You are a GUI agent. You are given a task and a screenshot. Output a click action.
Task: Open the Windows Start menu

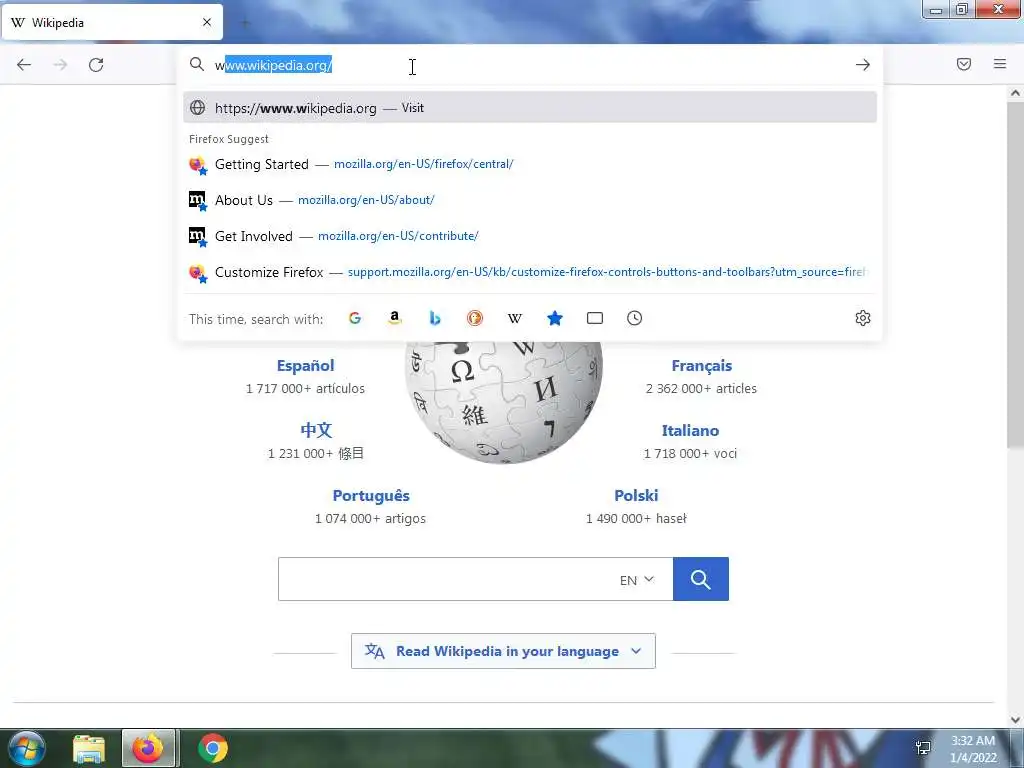coord(25,748)
